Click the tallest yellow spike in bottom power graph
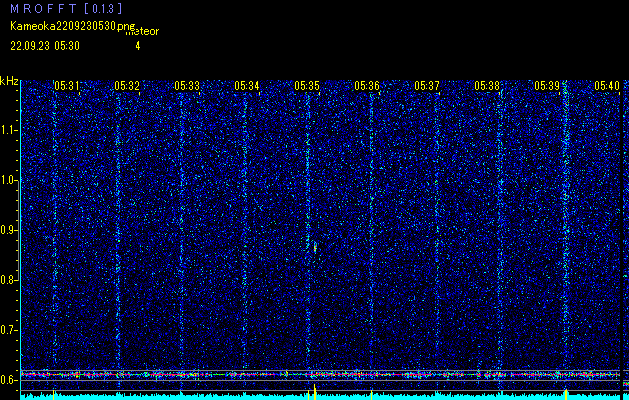Screen dimensions: 629x400 pyautogui.click(x=314, y=392)
